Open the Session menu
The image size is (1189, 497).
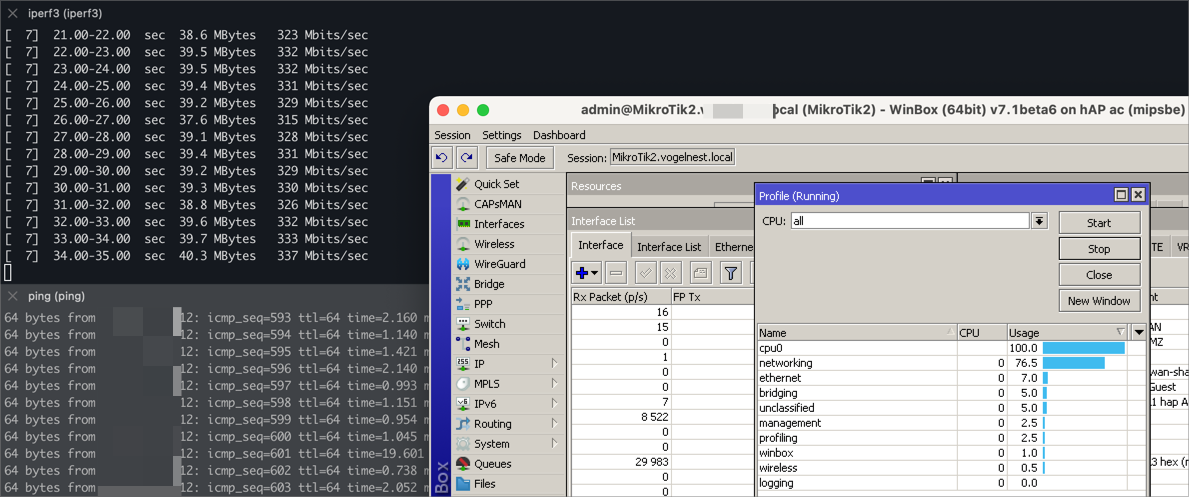pos(452,135)
